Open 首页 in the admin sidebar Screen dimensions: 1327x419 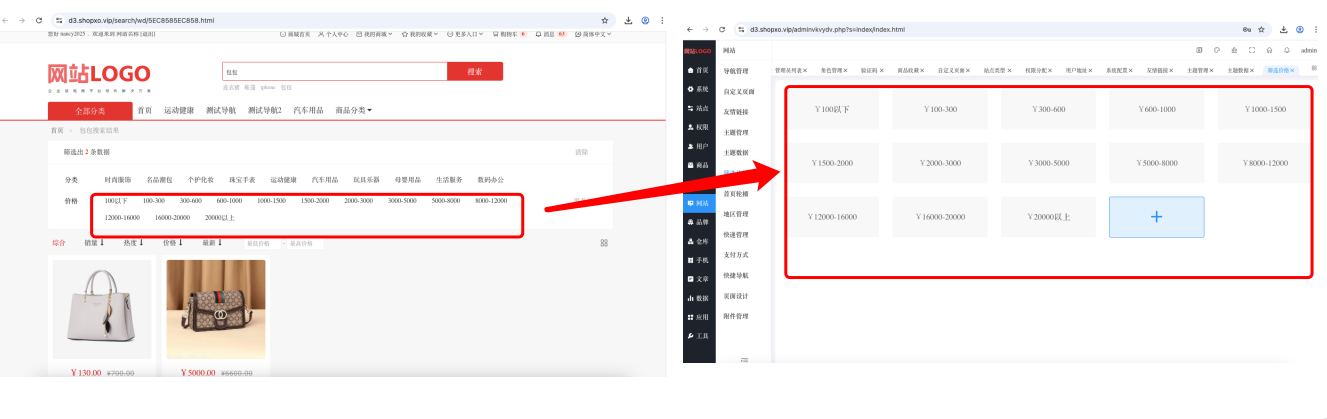(x=698, y=71)
